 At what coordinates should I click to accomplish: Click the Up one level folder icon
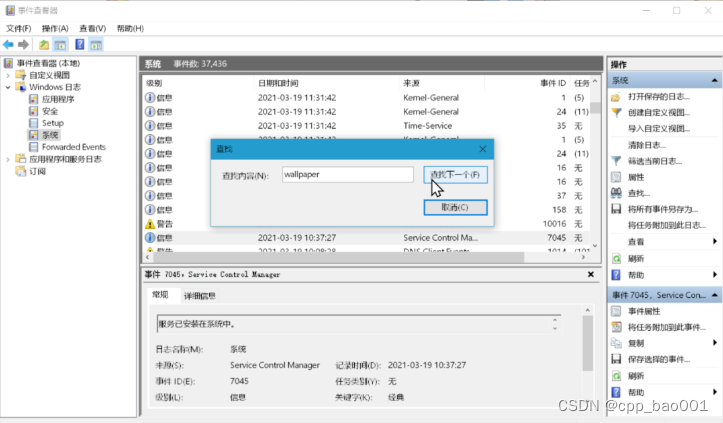coord(44,45)
